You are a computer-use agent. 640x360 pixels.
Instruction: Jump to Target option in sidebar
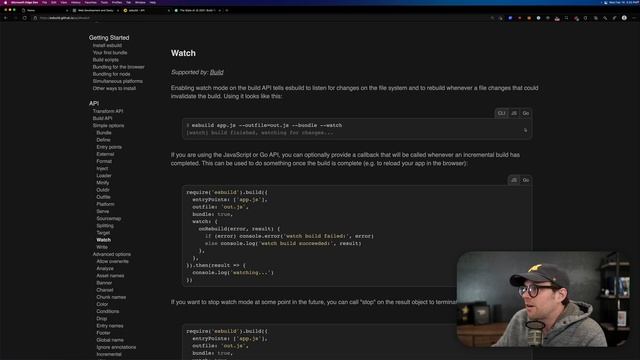point(103,233)
